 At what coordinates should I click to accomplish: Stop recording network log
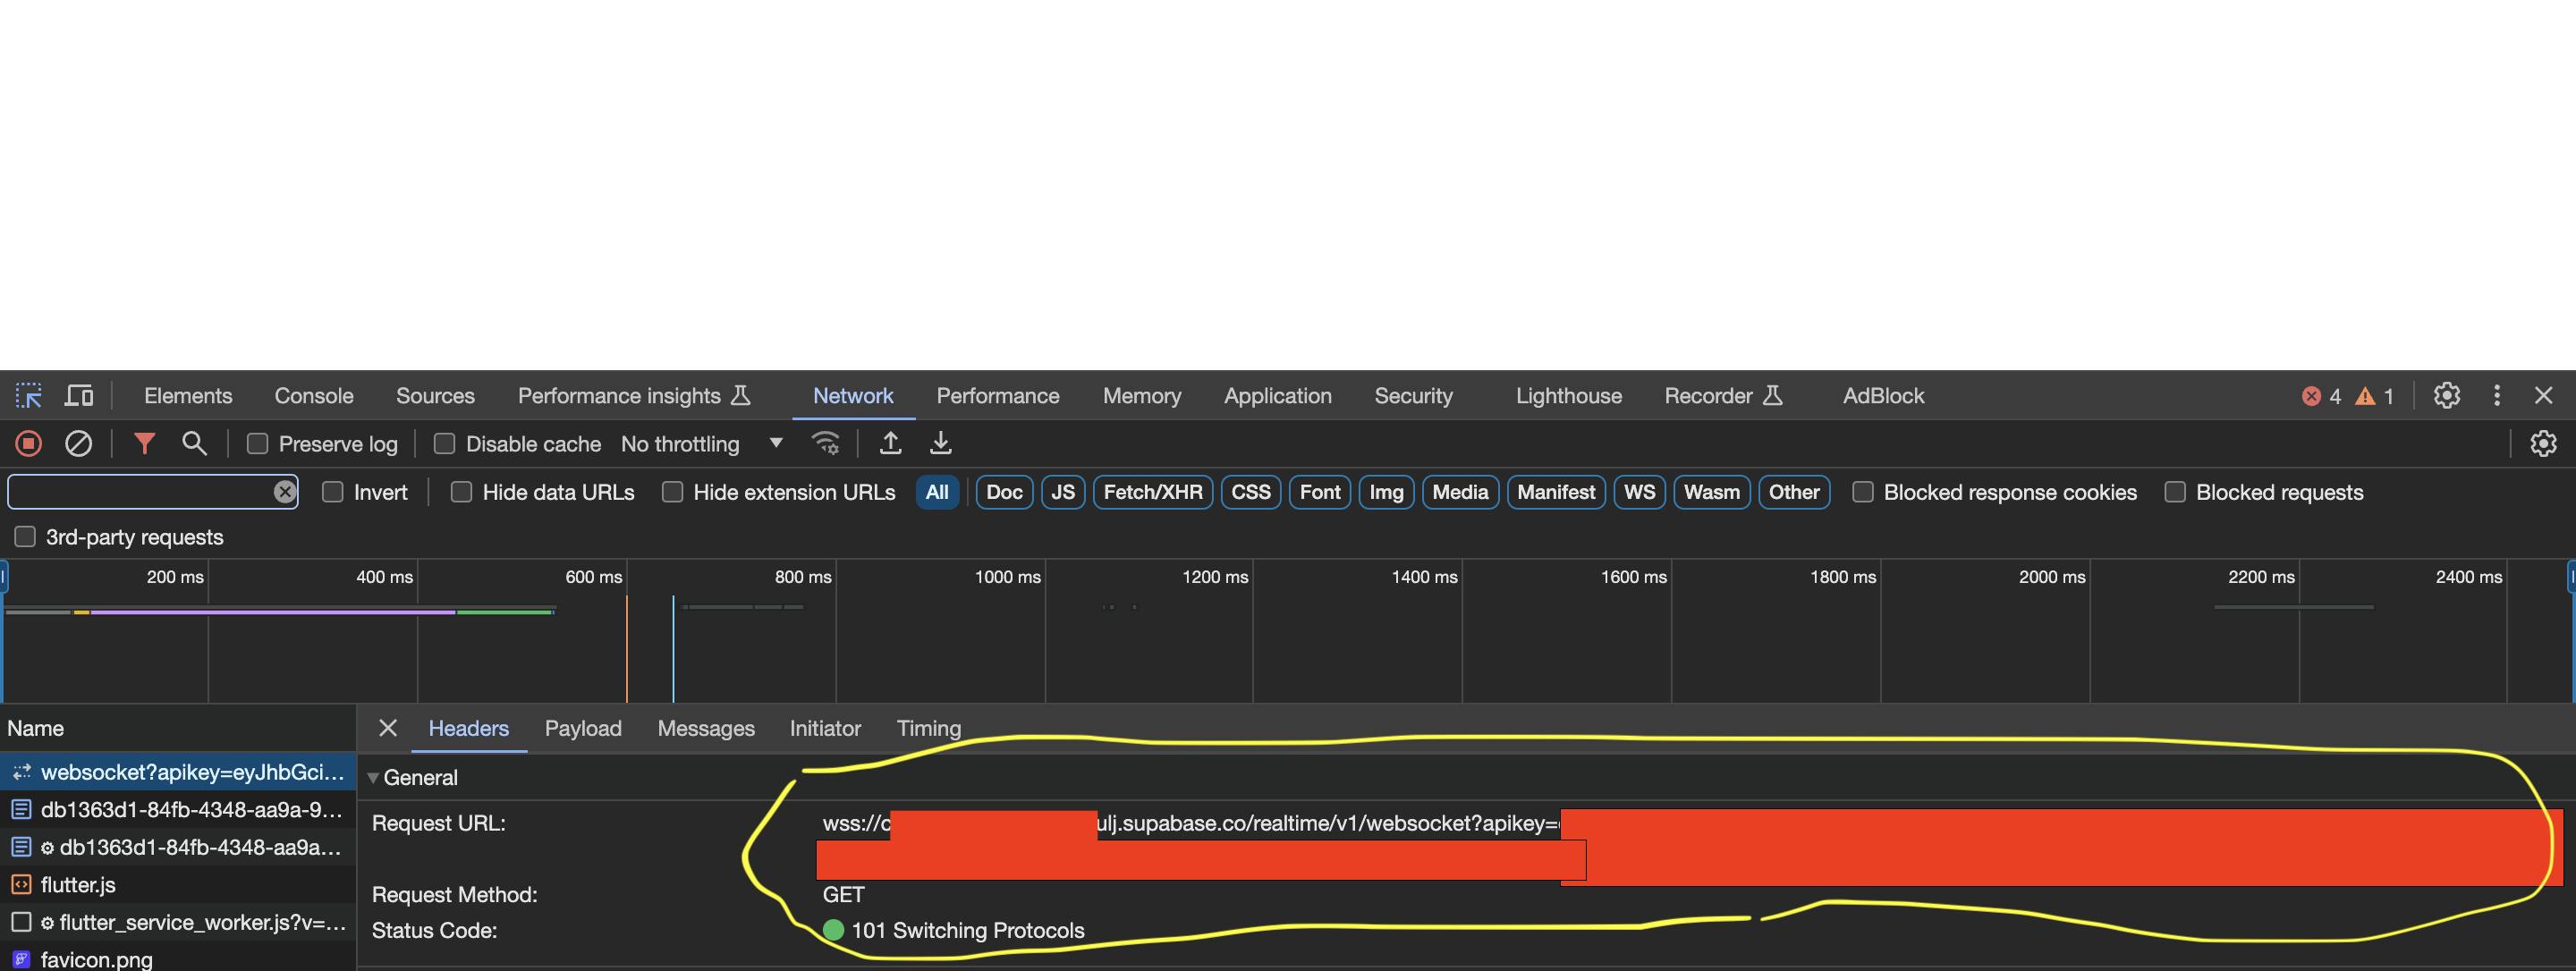(x=28, y=443)
